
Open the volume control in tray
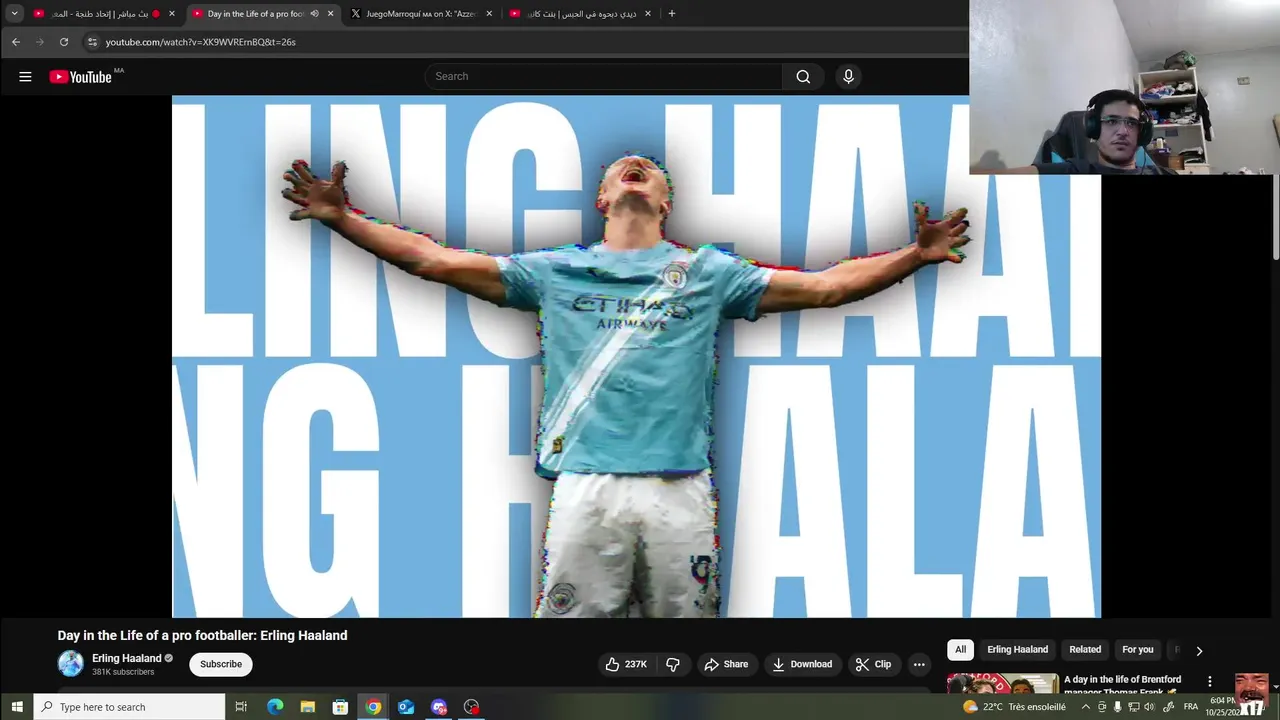1149,707
